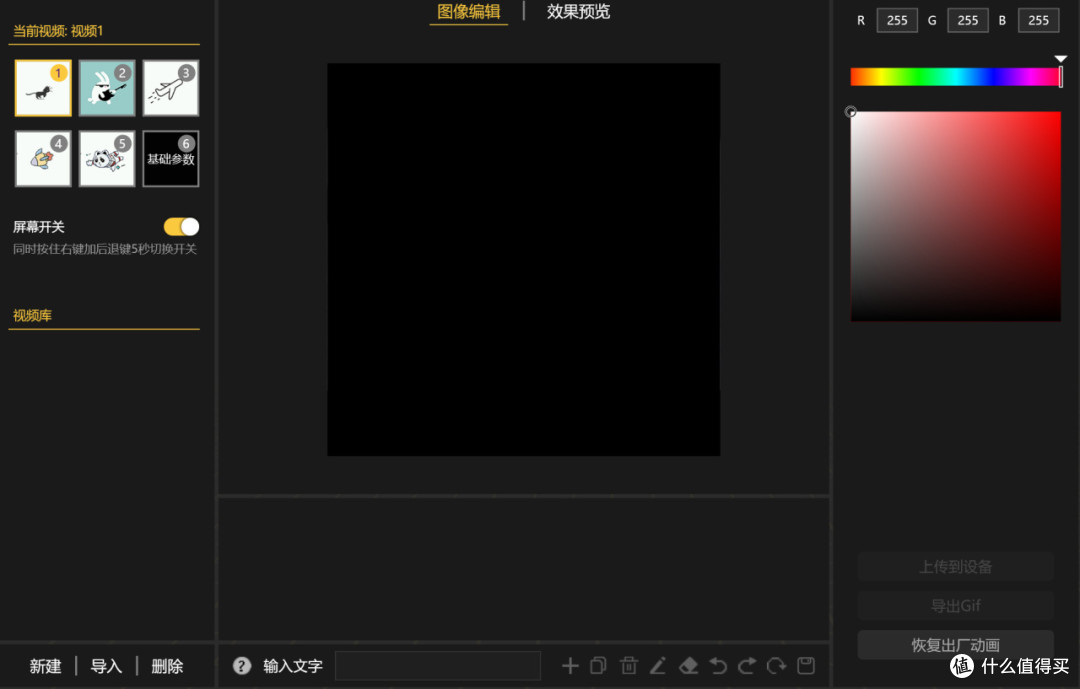The image size is (1080, 689).
Task: Click the circular rotate arrow icon
Action: coord(776,666)
